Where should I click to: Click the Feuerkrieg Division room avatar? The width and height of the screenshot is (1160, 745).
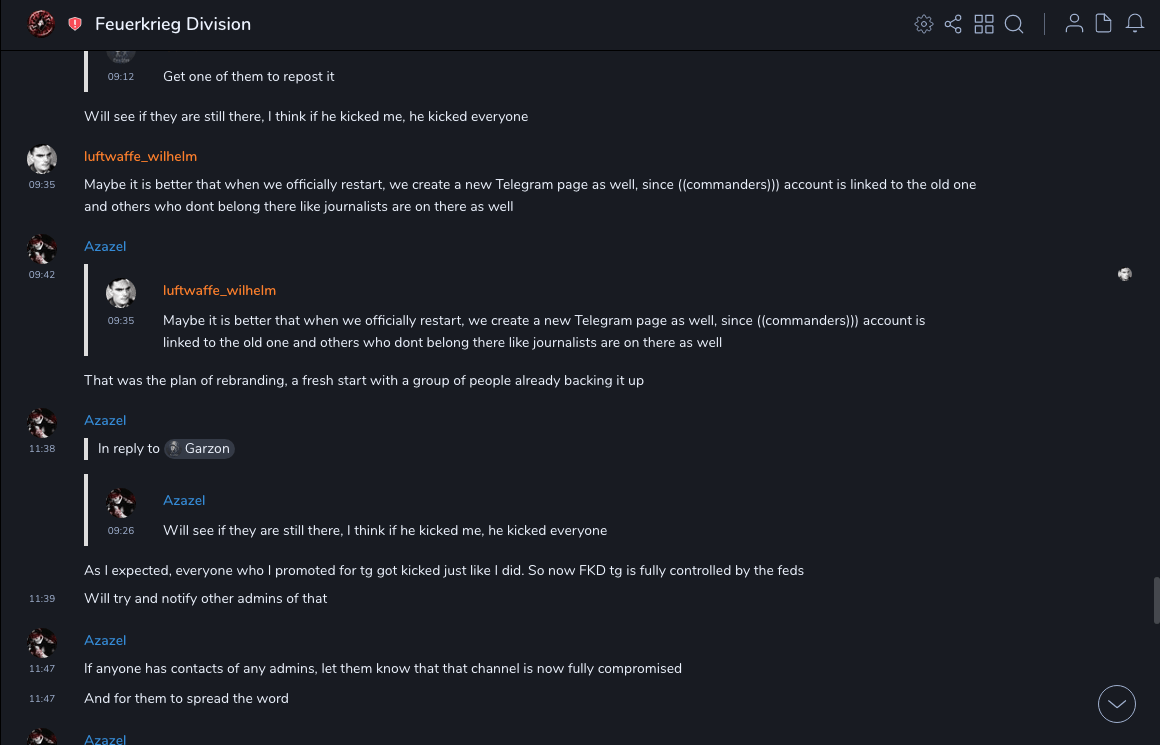coord(41,24)
